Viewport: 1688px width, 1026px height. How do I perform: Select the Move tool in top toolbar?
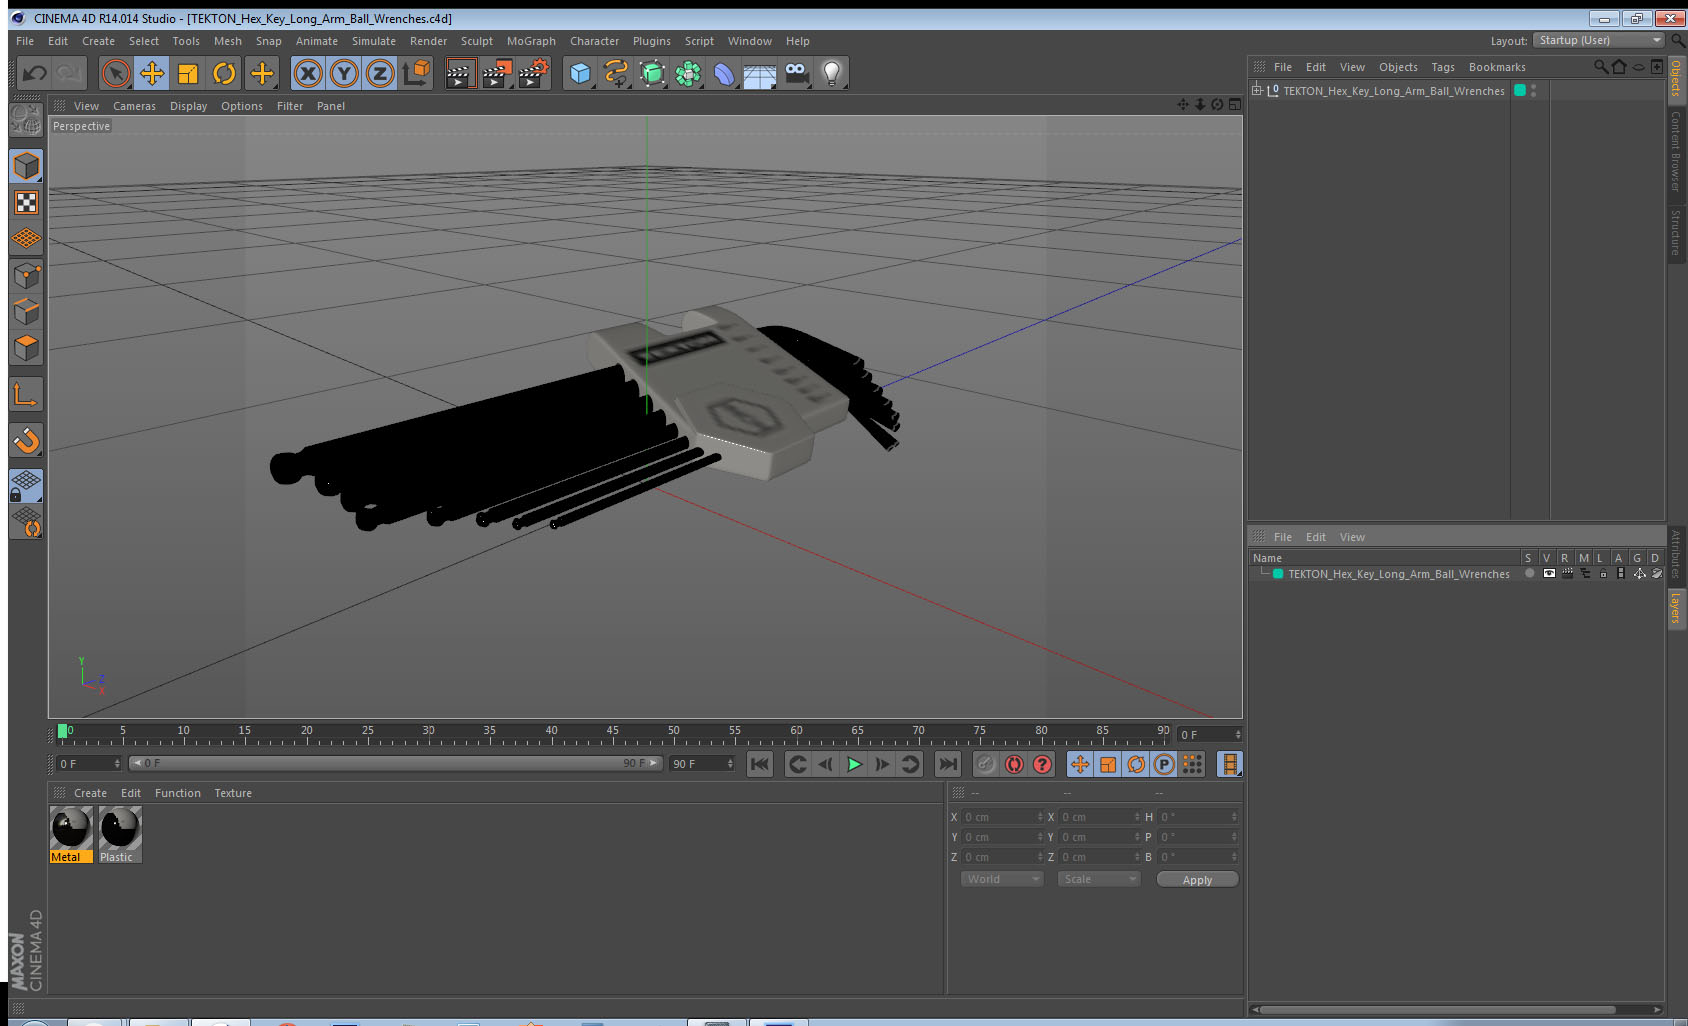[152, 73]
